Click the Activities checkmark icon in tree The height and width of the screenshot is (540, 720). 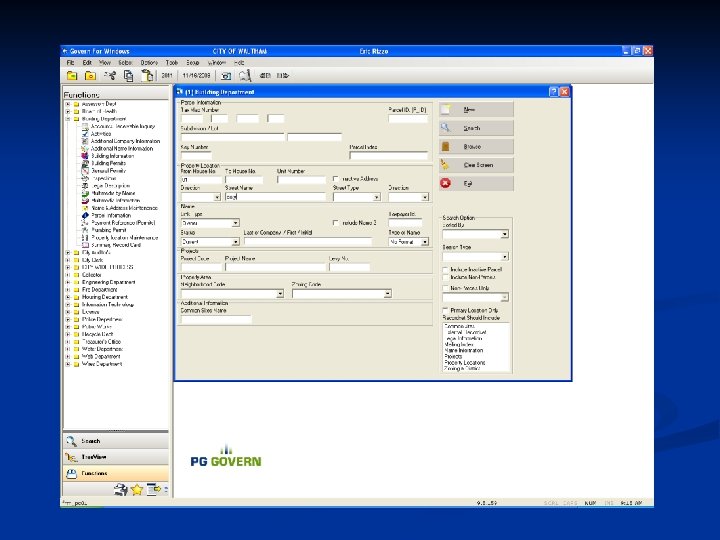(85, 134)
